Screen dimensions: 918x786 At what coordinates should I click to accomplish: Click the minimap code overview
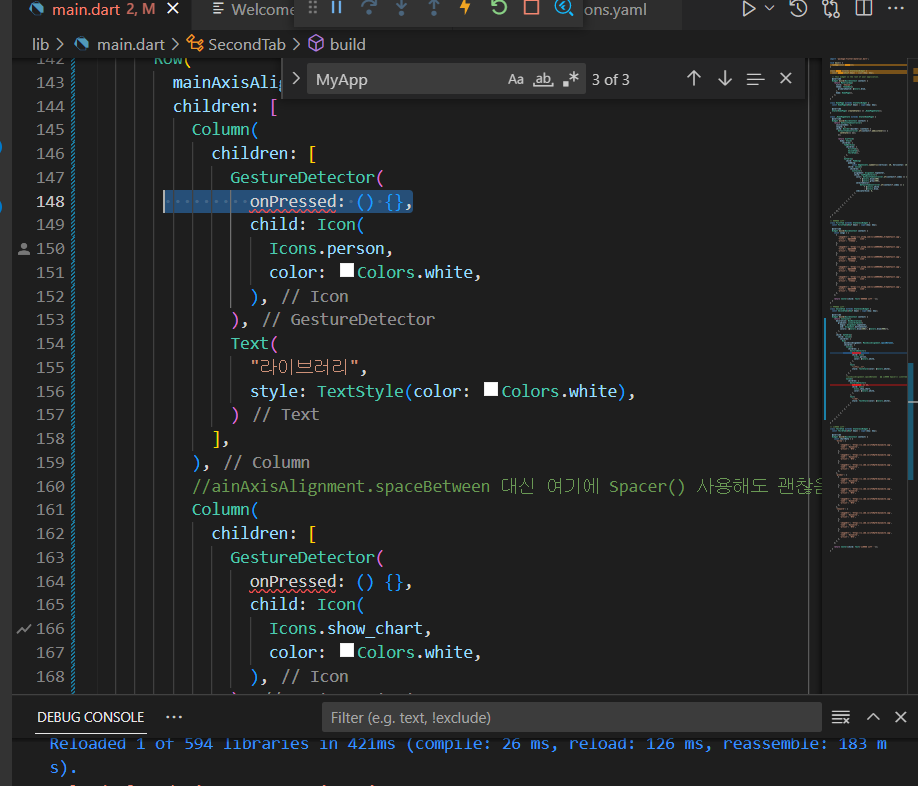tap(868, 304)
